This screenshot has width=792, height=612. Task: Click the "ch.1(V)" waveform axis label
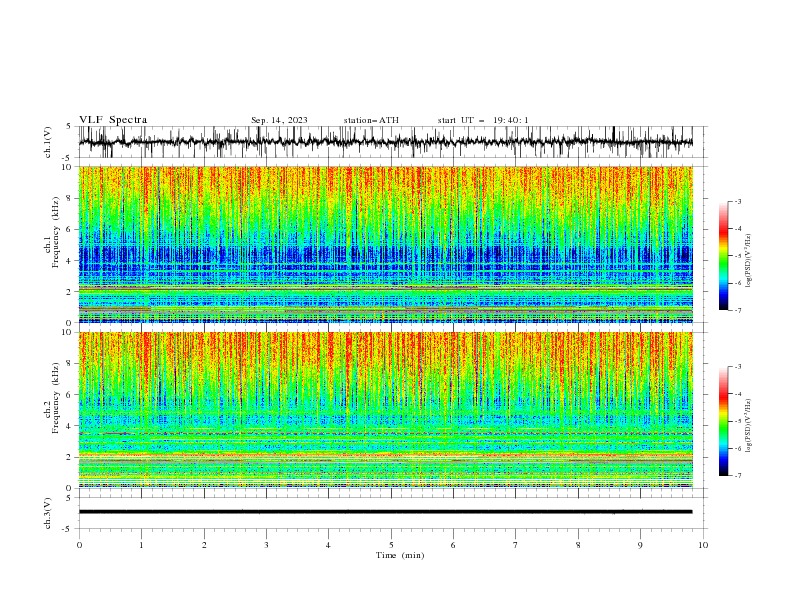48,142
